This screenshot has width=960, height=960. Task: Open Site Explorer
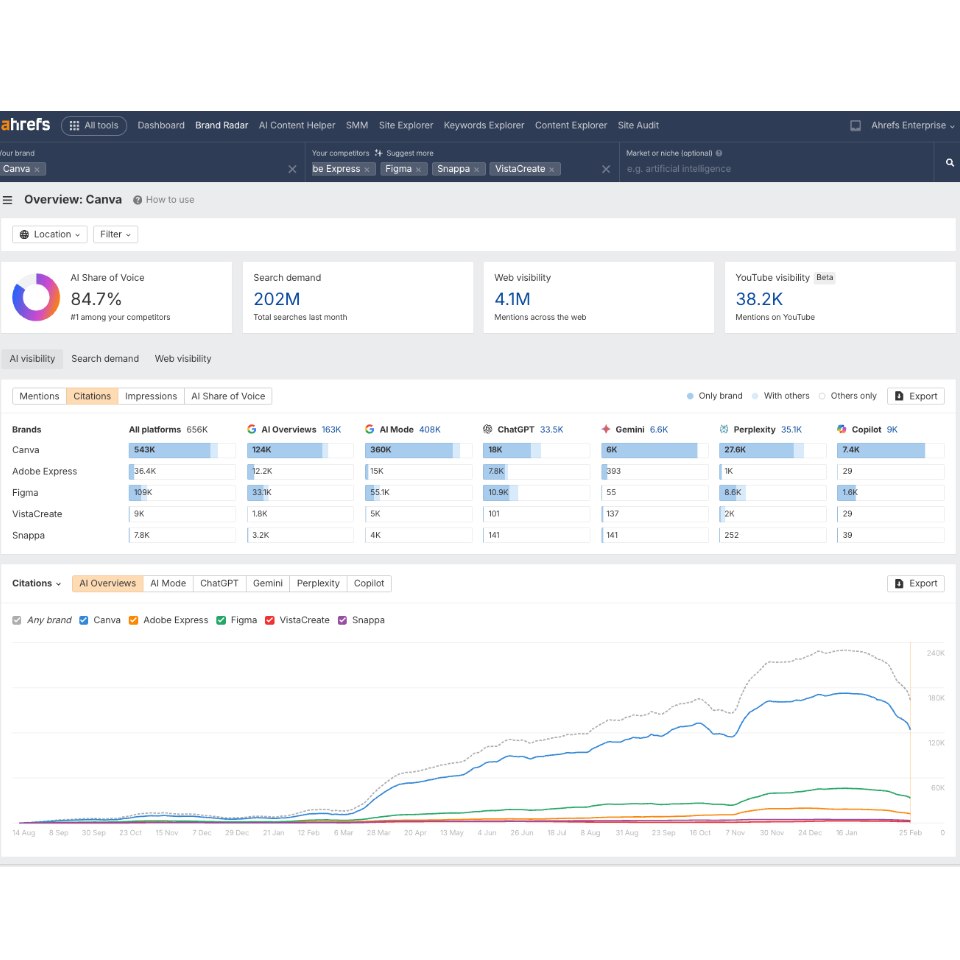point(406,126)
